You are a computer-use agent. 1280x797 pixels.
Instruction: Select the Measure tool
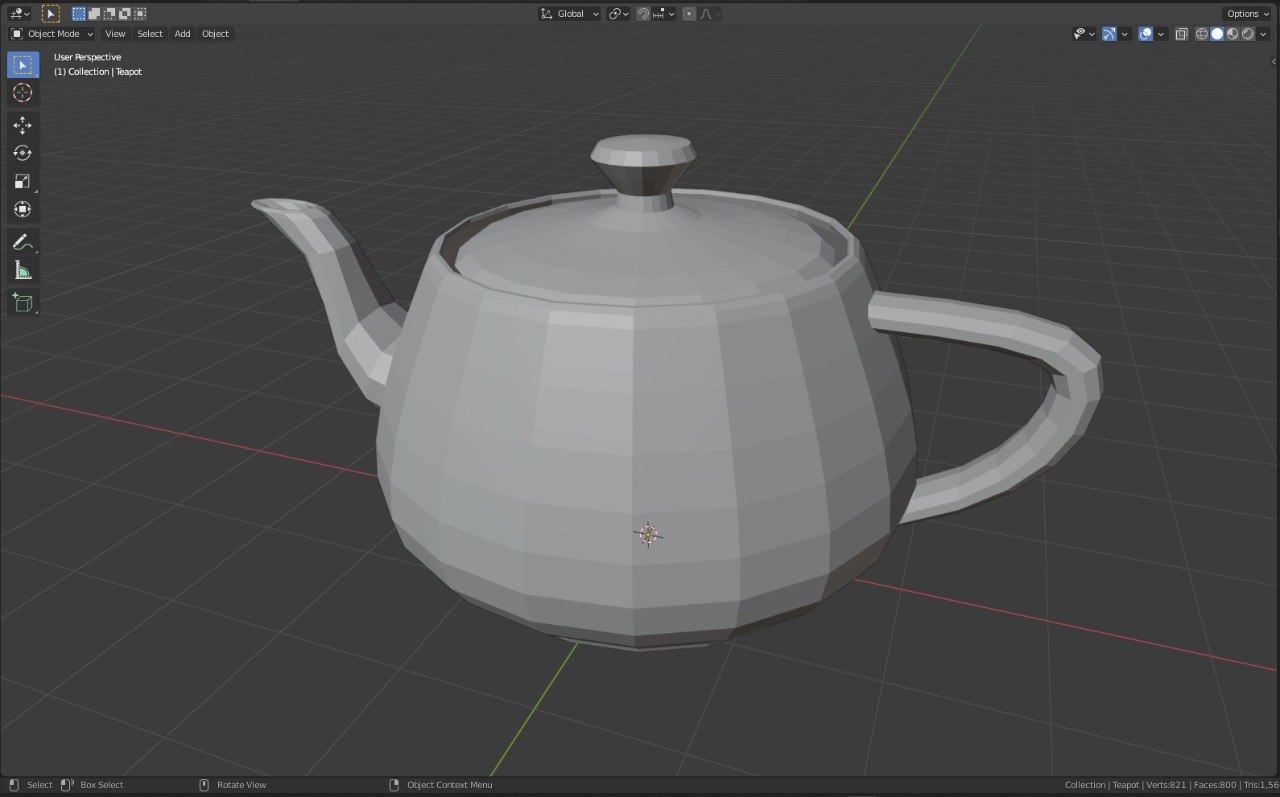tap(23, 270)
